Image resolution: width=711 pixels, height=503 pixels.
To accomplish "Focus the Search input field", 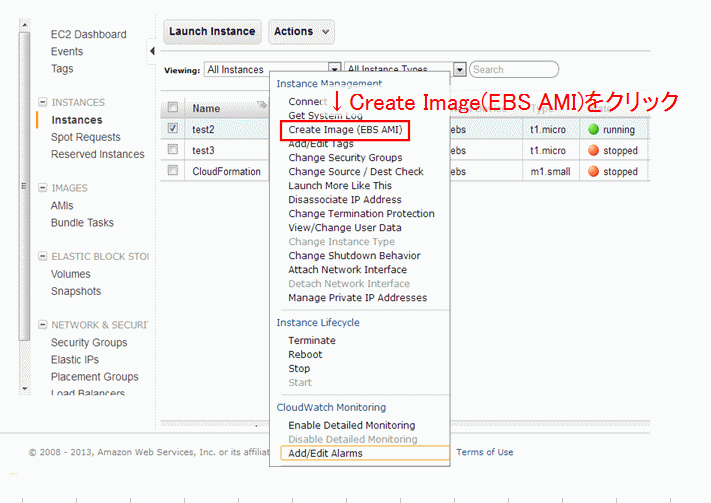I will click(x=514, y=69).
